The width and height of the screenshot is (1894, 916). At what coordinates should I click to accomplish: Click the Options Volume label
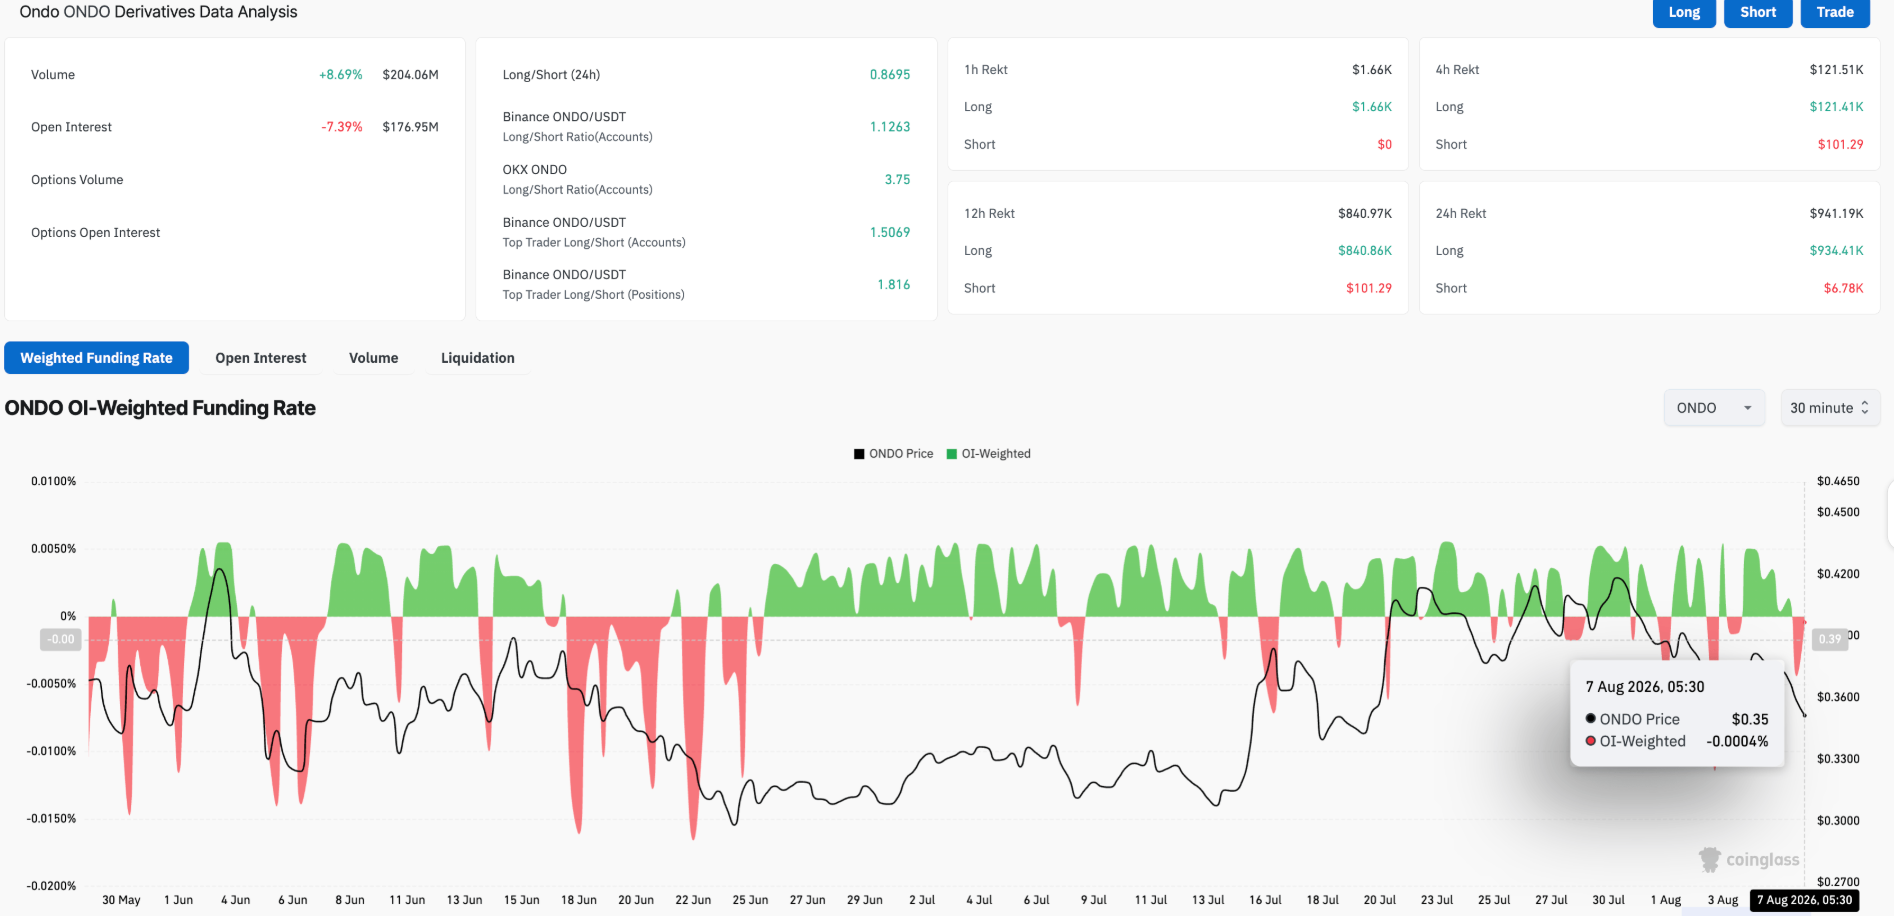[x=77, y=180]
